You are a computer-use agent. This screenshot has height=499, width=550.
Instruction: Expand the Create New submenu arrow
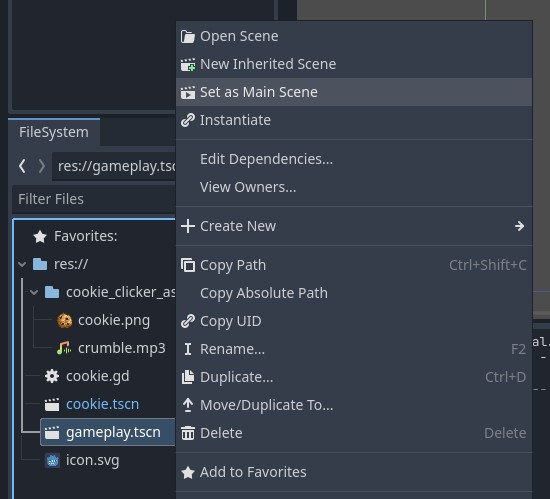(x=519, y=226)
